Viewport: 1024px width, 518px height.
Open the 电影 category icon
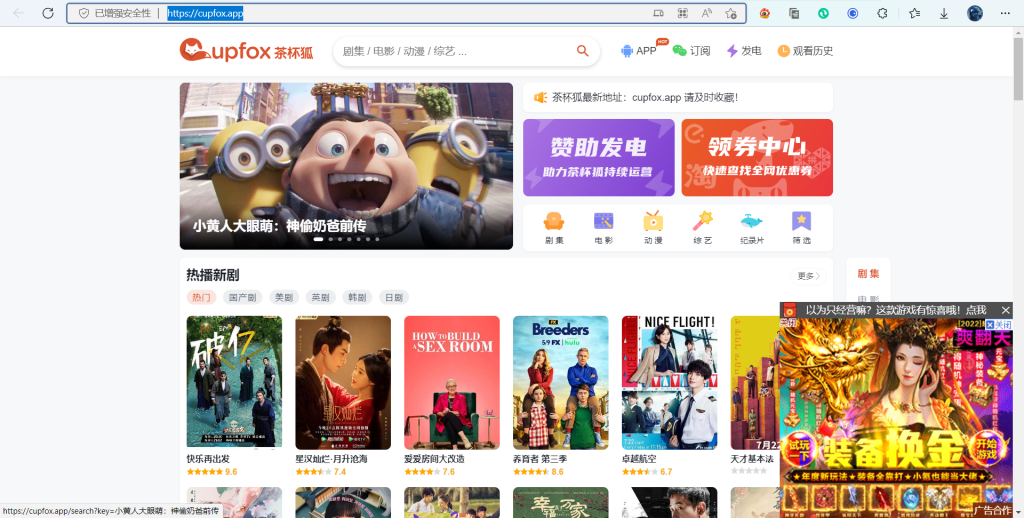click(x=603, y=228)
